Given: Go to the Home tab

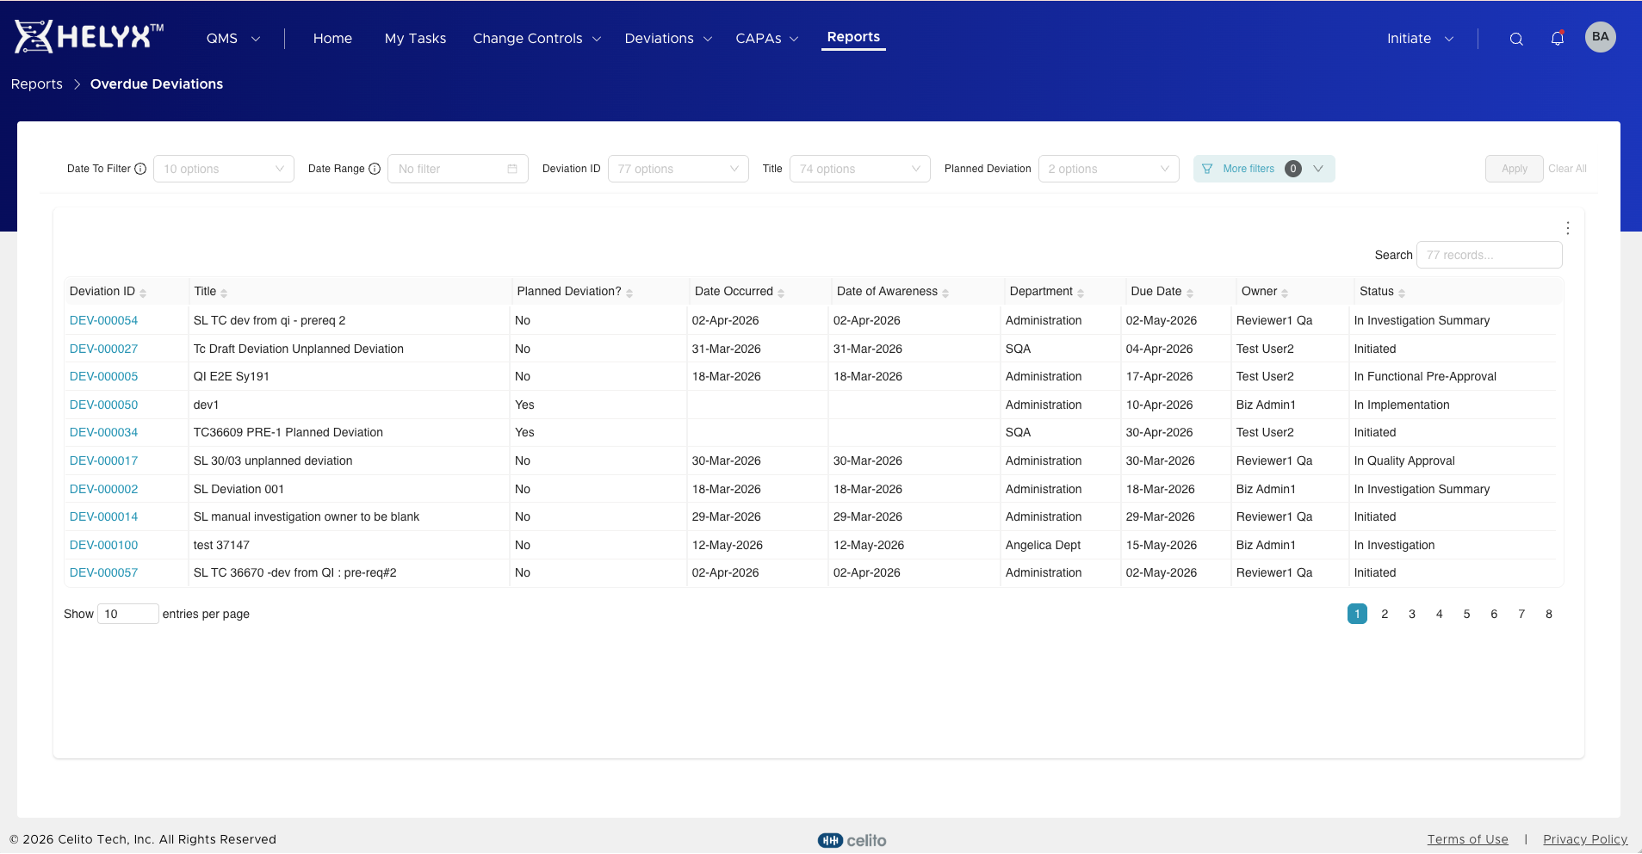Looking at the screenshot, I should [332, 38].
